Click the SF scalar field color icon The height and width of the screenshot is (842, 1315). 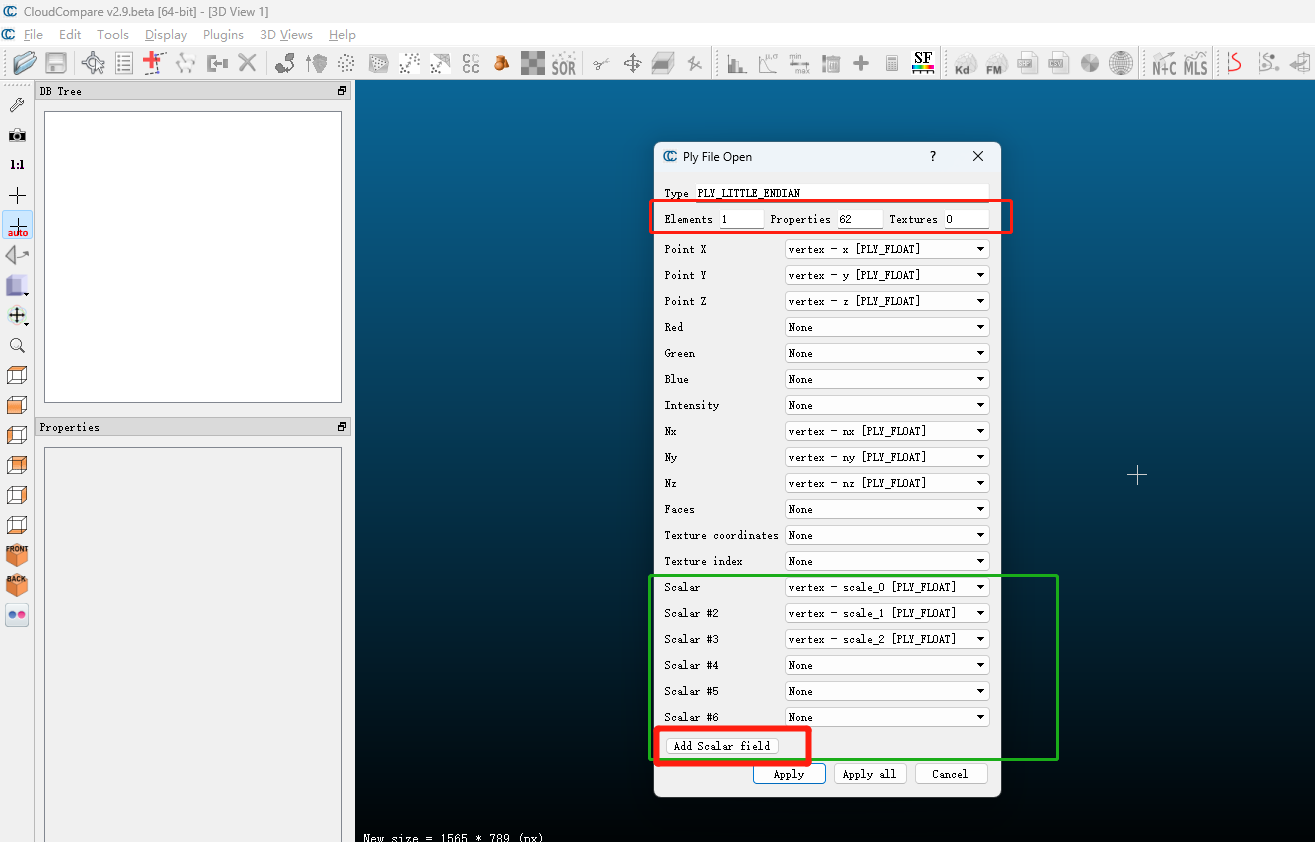pyautogui.click(x=923, y=63)
